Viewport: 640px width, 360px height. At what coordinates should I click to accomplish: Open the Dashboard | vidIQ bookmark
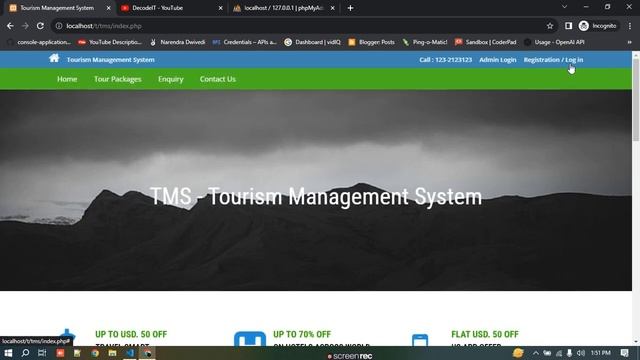click(313, 42)
